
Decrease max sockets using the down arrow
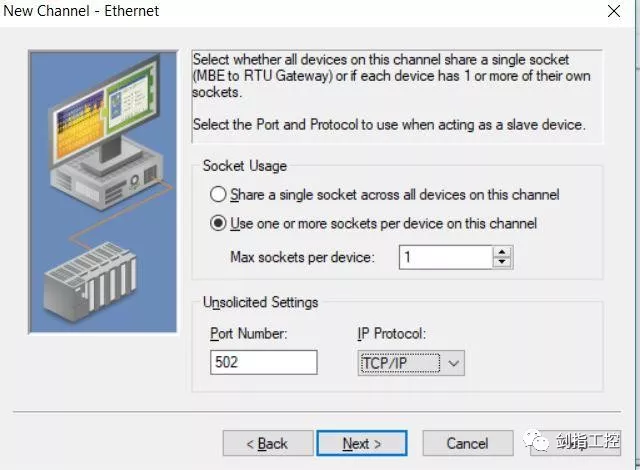502,263
